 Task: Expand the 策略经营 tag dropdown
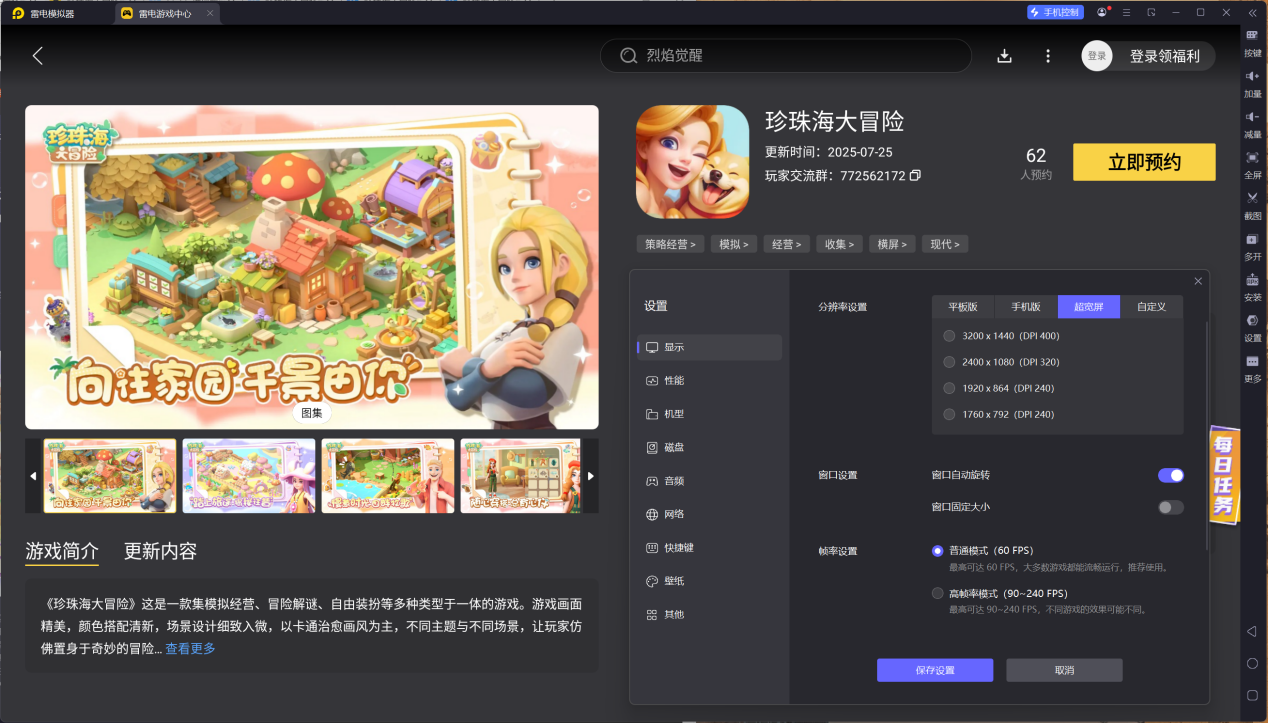point(670,243)
